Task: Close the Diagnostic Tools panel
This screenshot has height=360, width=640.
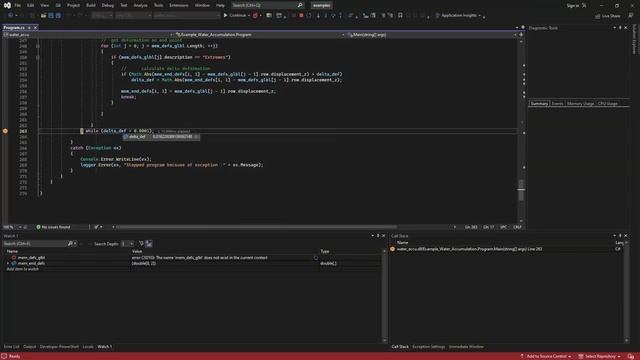Action: 626,28
